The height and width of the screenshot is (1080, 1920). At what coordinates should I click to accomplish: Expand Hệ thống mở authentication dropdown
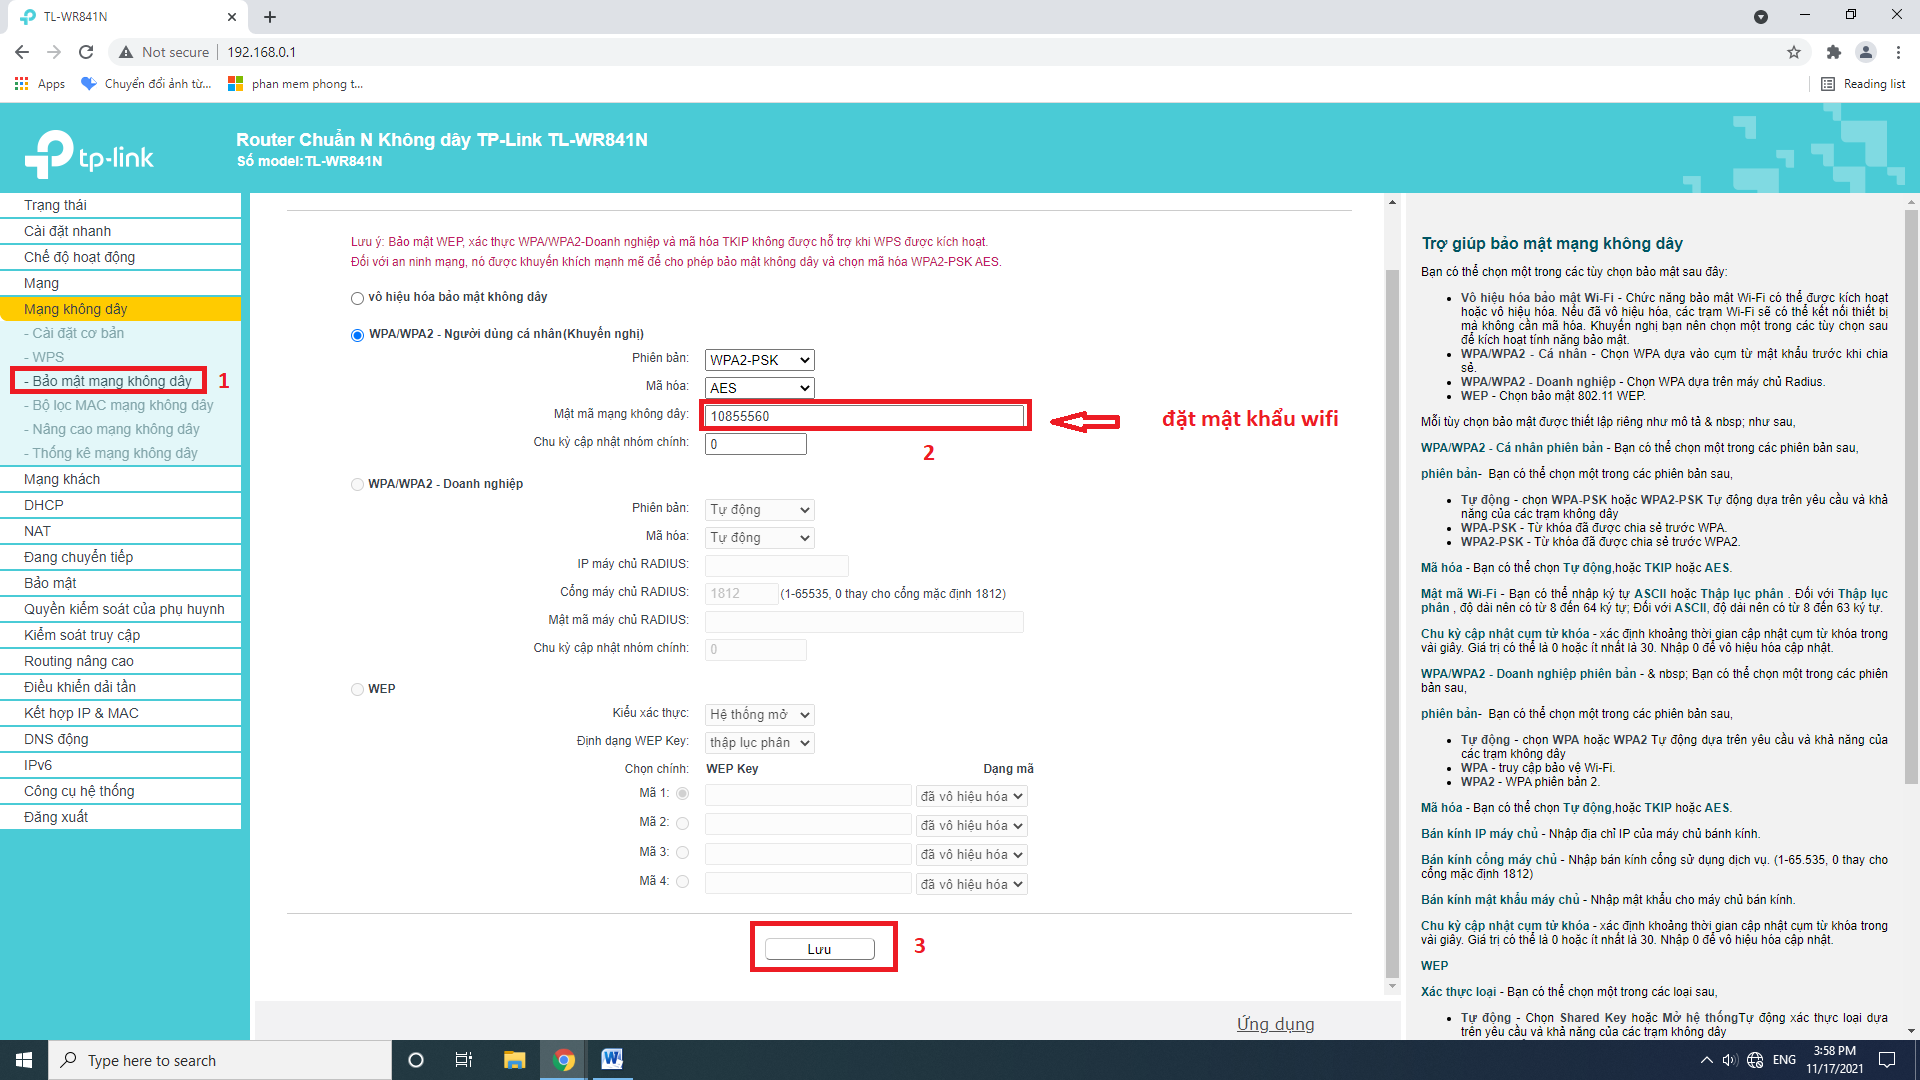[x=759, y=715]
